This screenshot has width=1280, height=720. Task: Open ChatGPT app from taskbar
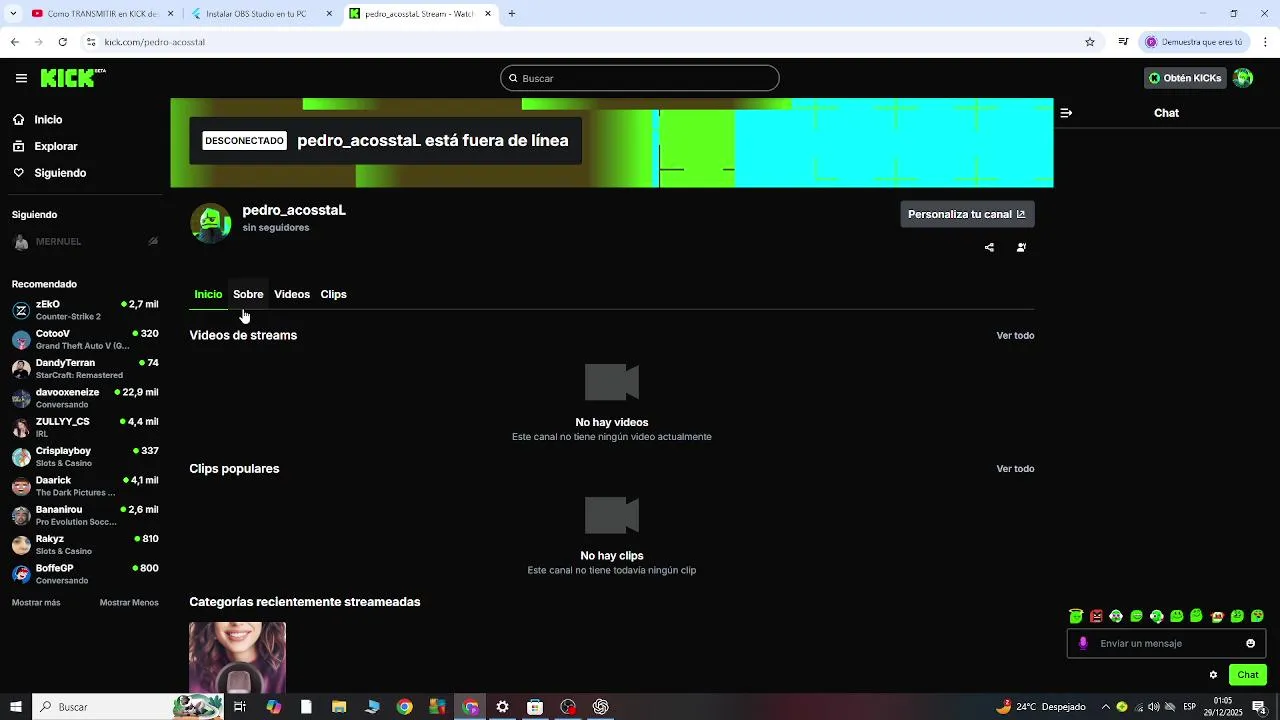(601, 707)
